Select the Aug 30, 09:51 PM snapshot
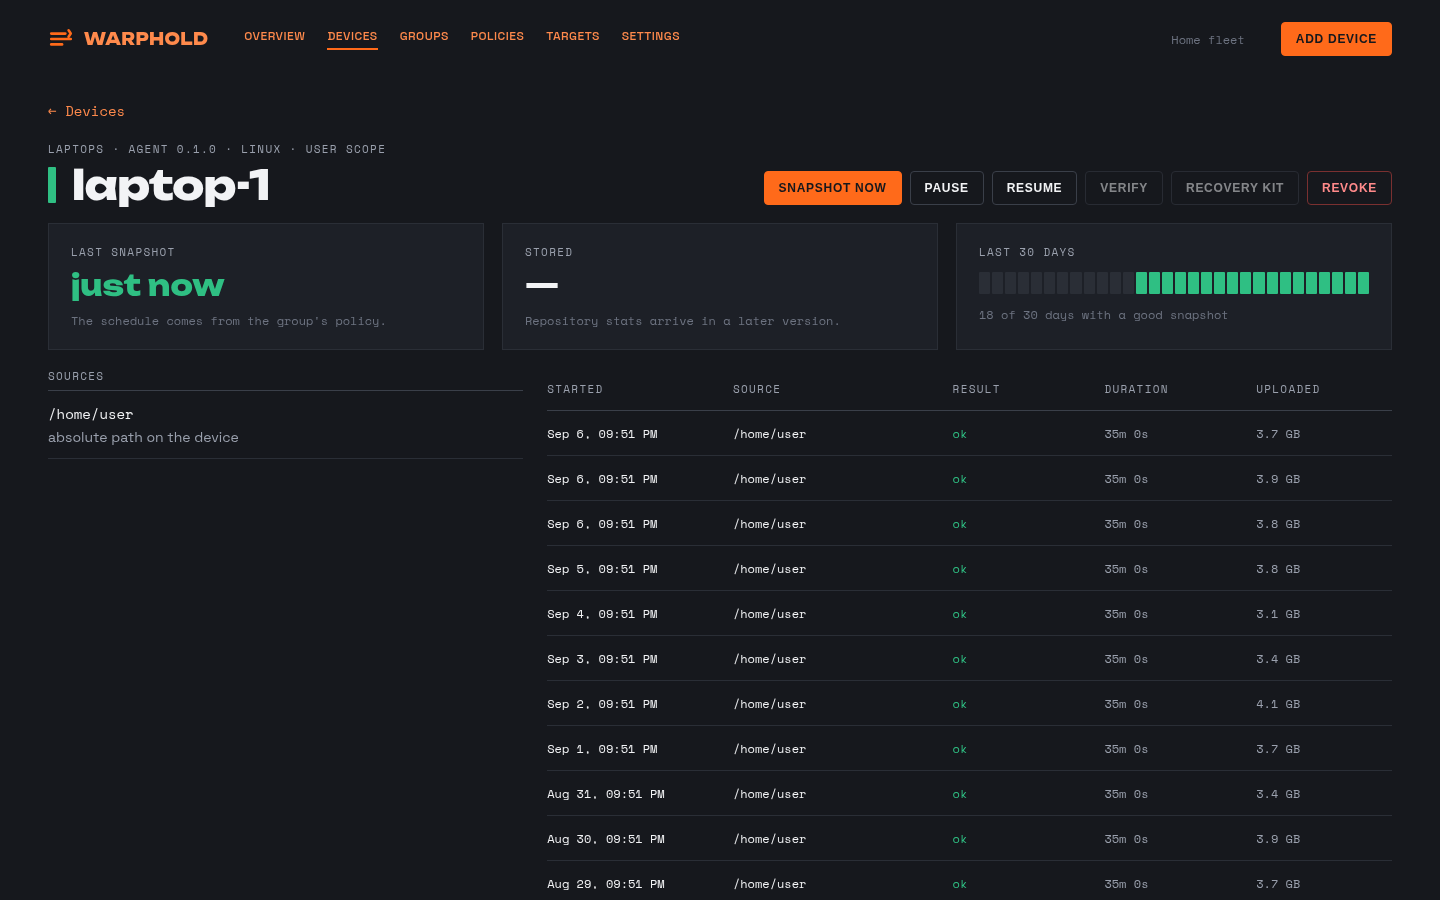Screen dimensions: 1440x900 pyautogui.click(x=969, y=839)
